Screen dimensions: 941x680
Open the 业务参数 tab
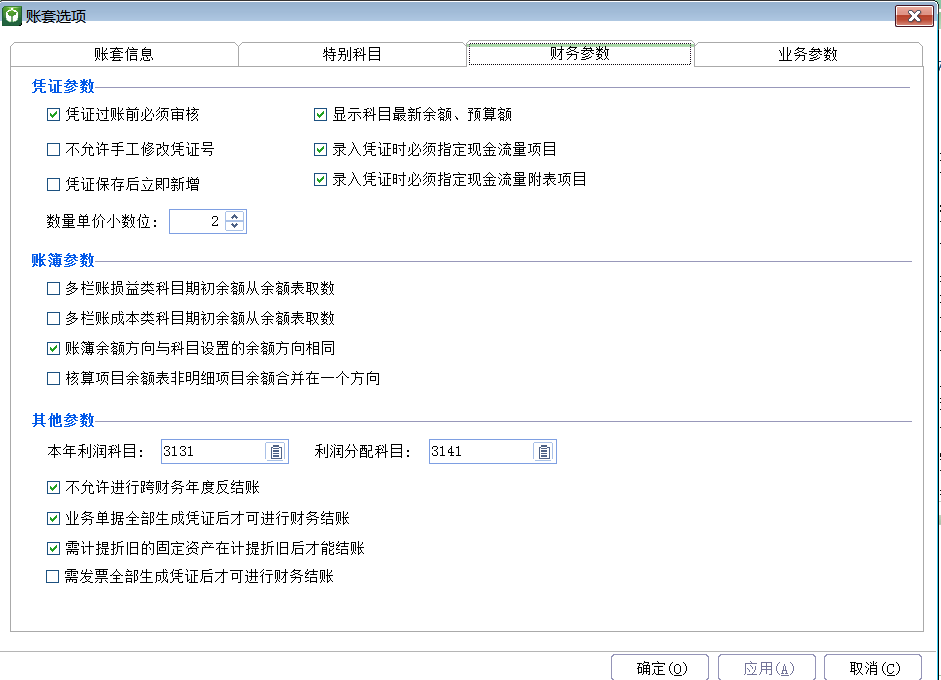(810, 54)
